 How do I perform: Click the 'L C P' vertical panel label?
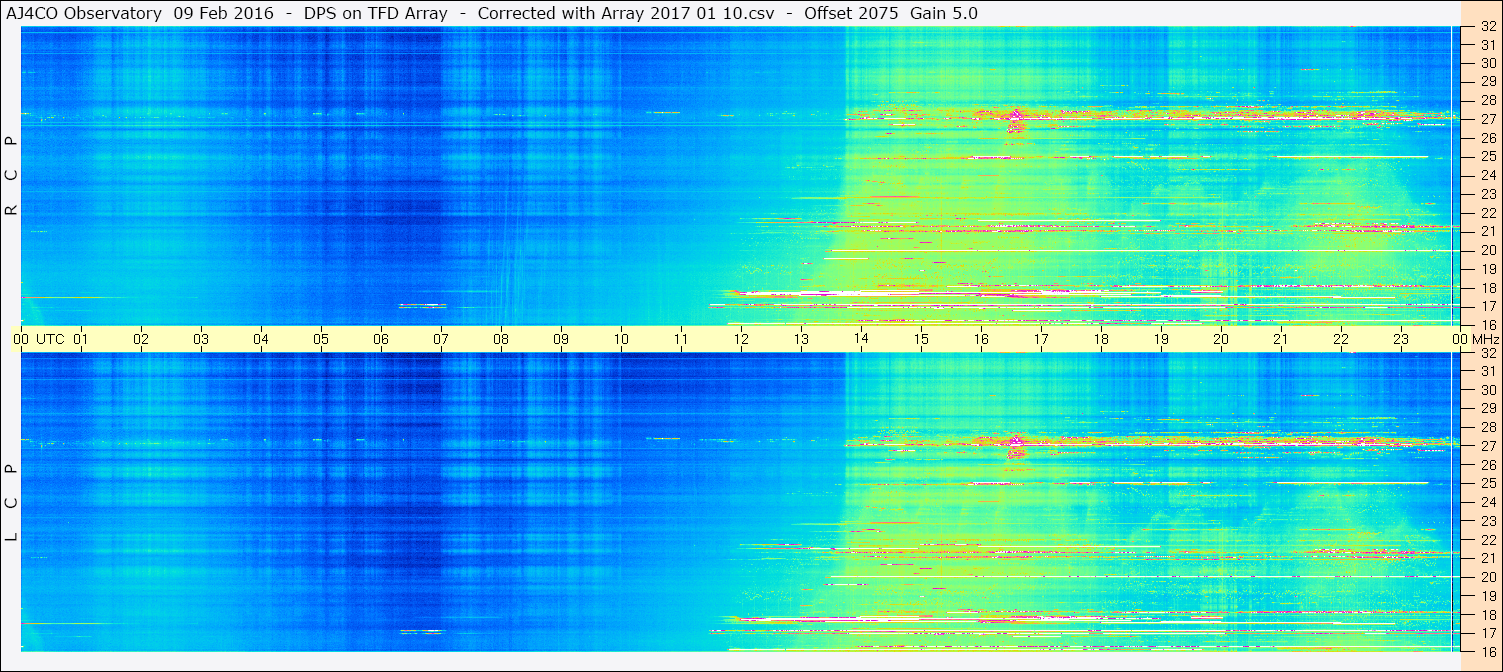(12, 503)
